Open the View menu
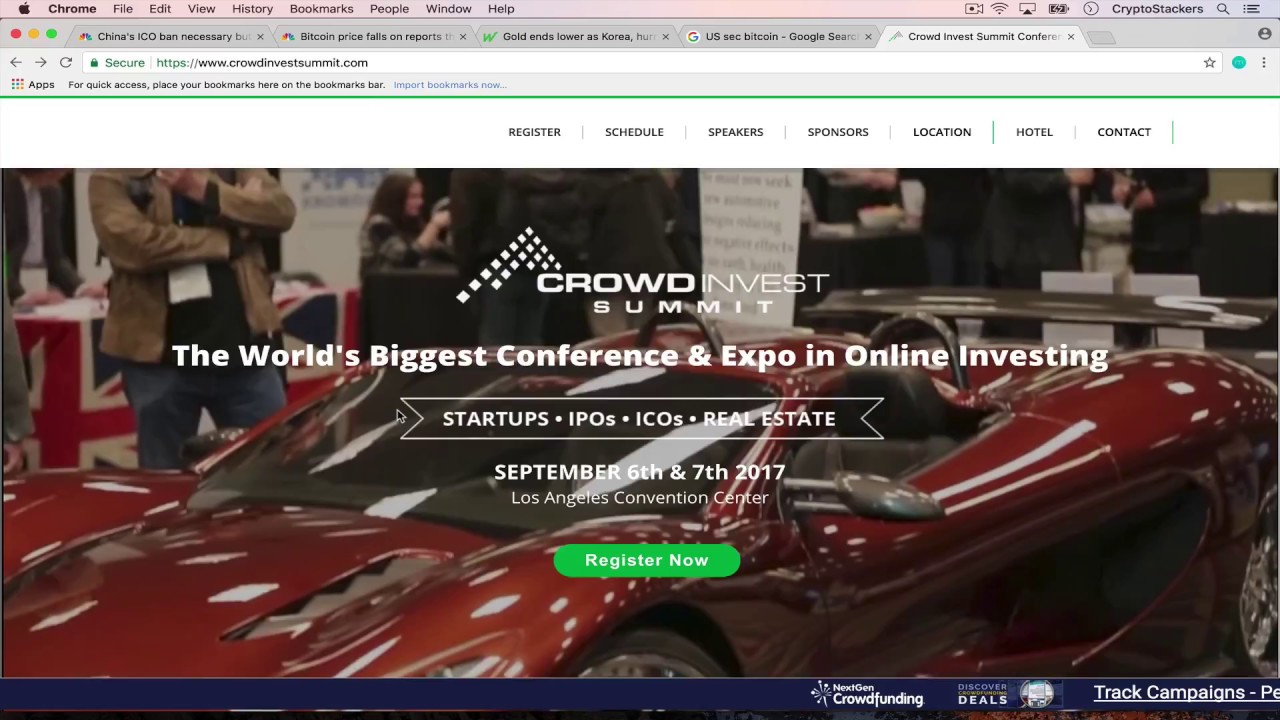The image size is (1280, 720). (x=201, y=9)
